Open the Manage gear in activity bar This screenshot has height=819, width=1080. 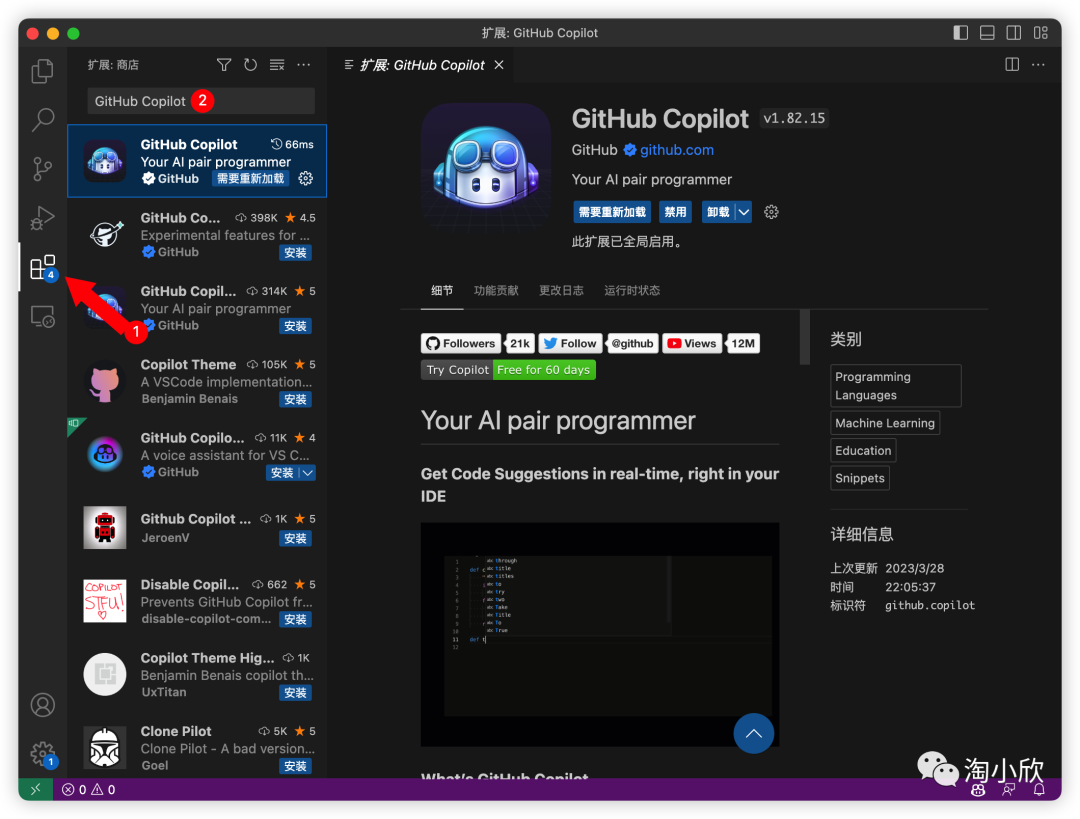[43, 754]
